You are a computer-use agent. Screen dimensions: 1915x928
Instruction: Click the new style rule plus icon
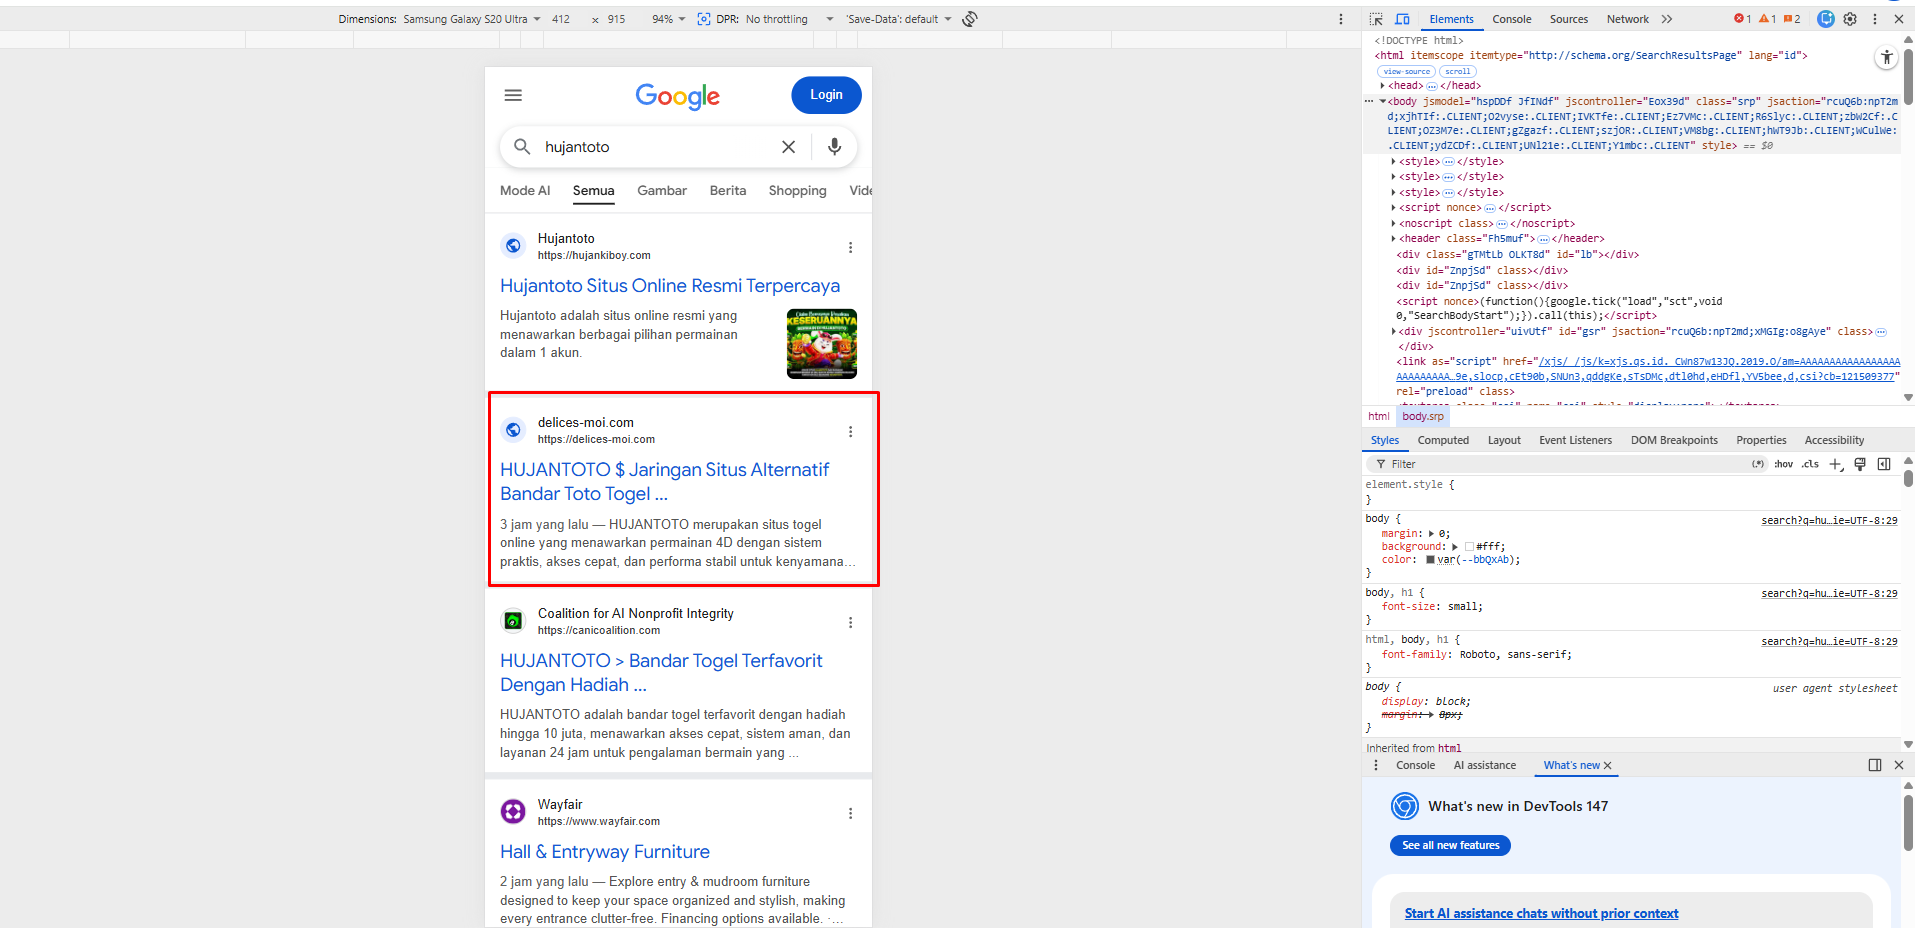[x=1835, y=464]
